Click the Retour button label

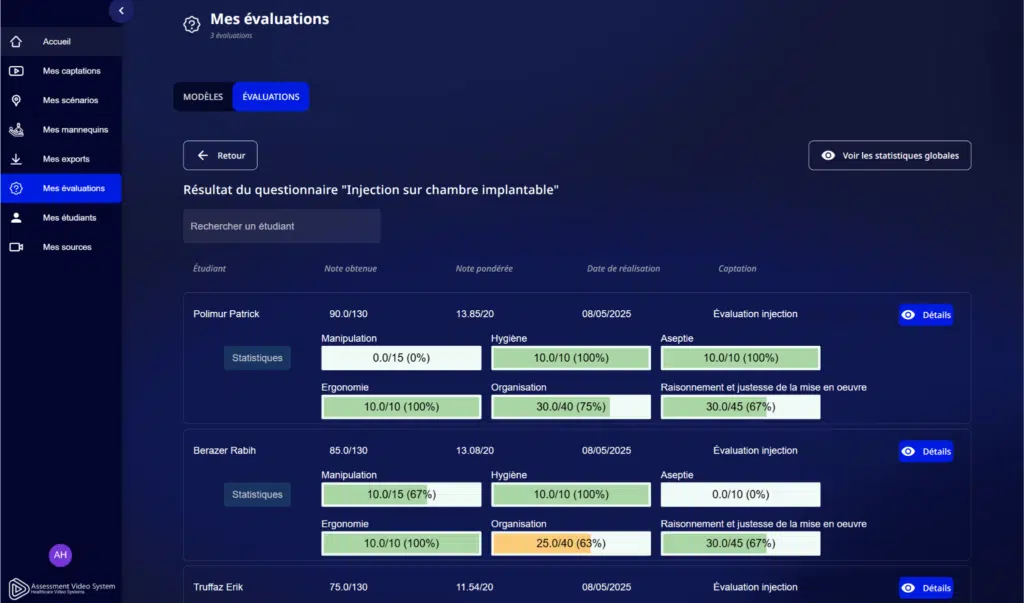231,155
